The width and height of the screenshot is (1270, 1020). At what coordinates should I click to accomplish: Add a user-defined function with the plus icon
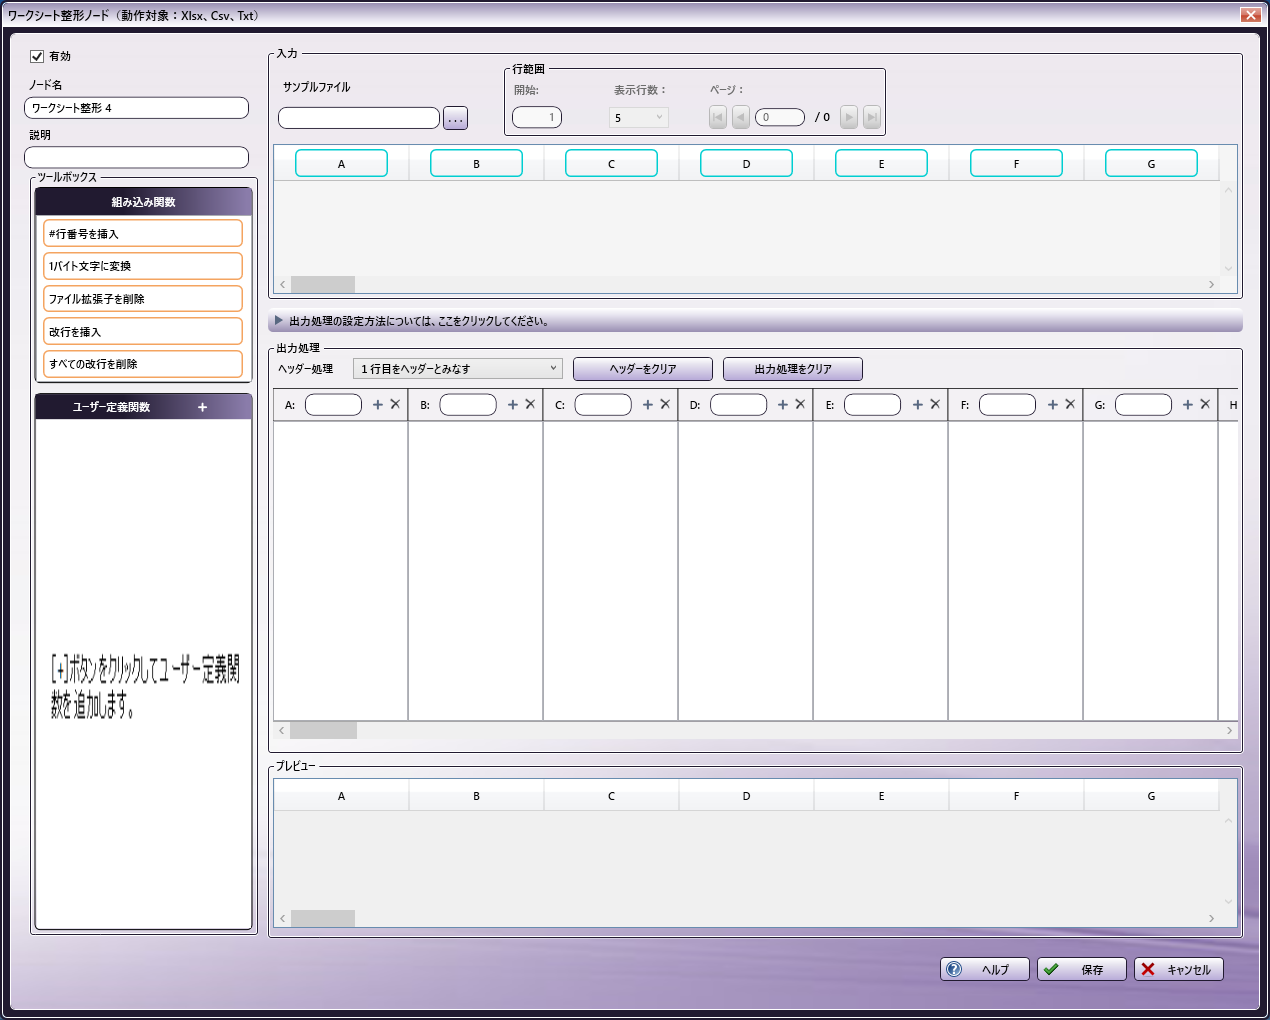pos(202,407)
